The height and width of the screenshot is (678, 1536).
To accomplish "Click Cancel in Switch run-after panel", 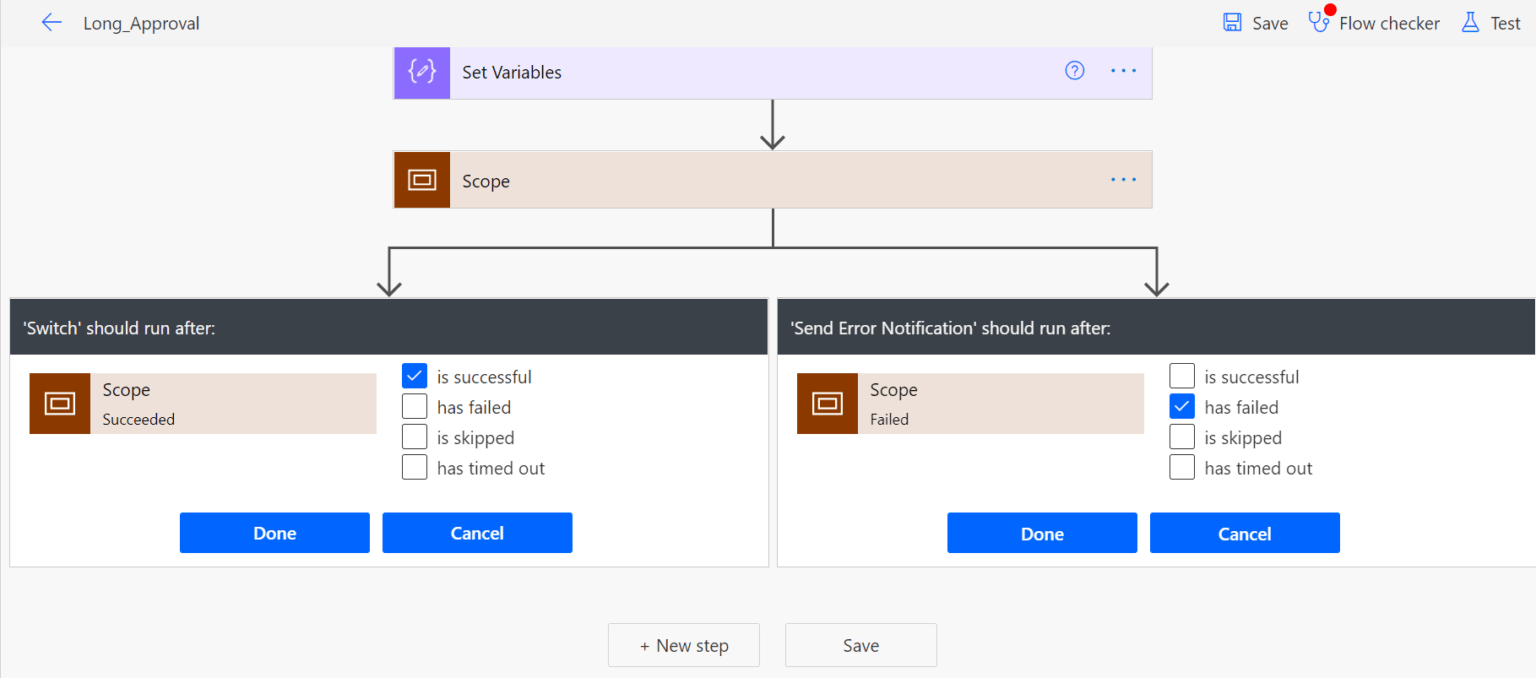I will 477,533.
